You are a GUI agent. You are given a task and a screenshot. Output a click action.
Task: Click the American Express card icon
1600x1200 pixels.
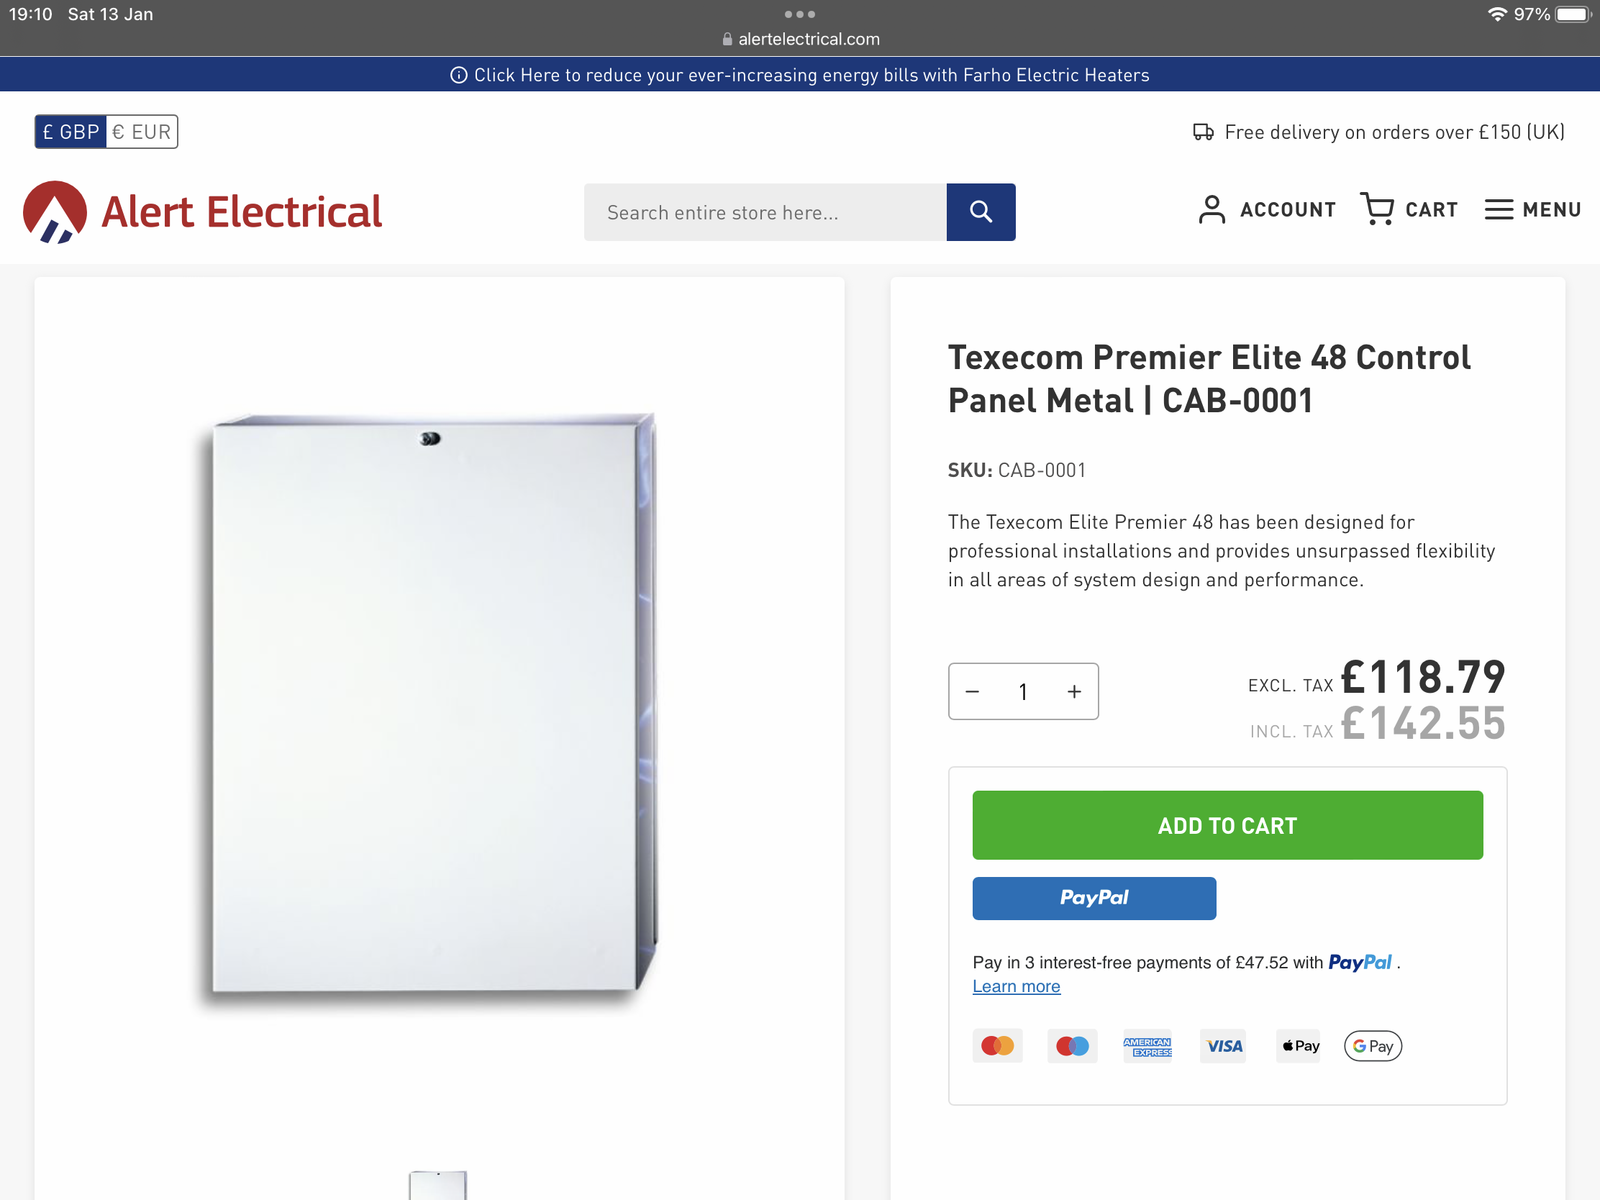coord(1147,1046)
